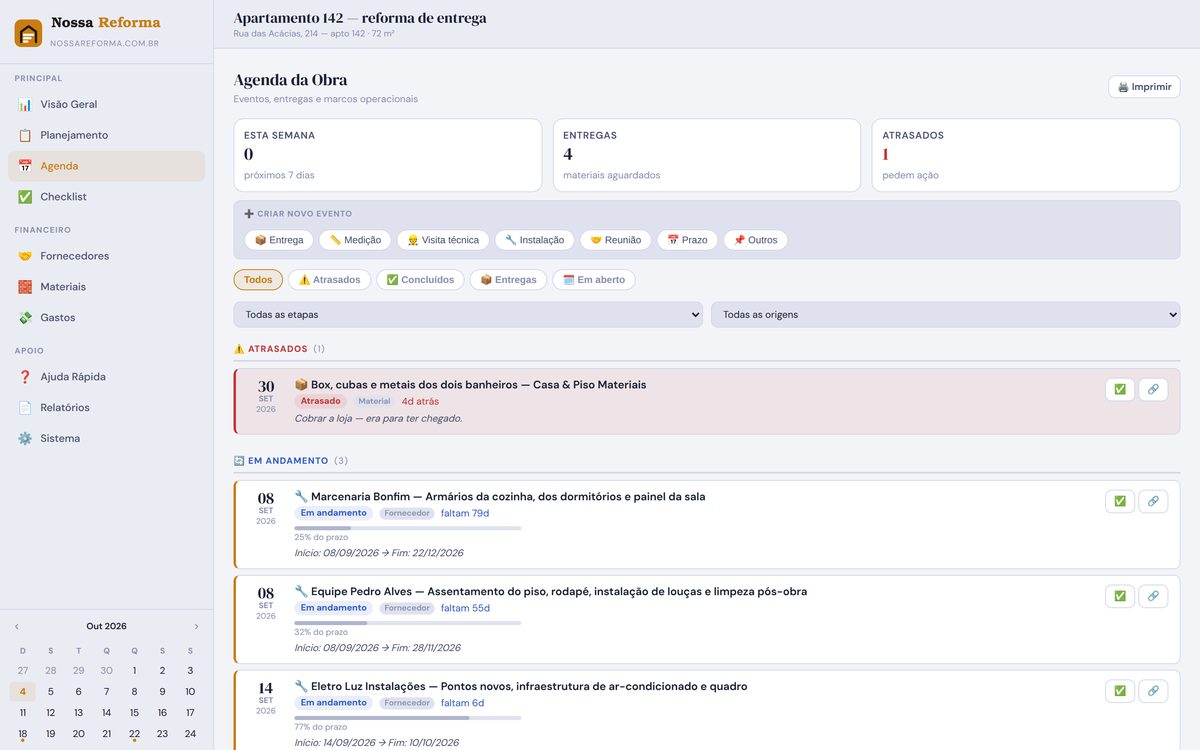The width and height of the screenshot is (1200, 750).
Task: Click Apartamento 142 project title
Action: pos(360,18)
